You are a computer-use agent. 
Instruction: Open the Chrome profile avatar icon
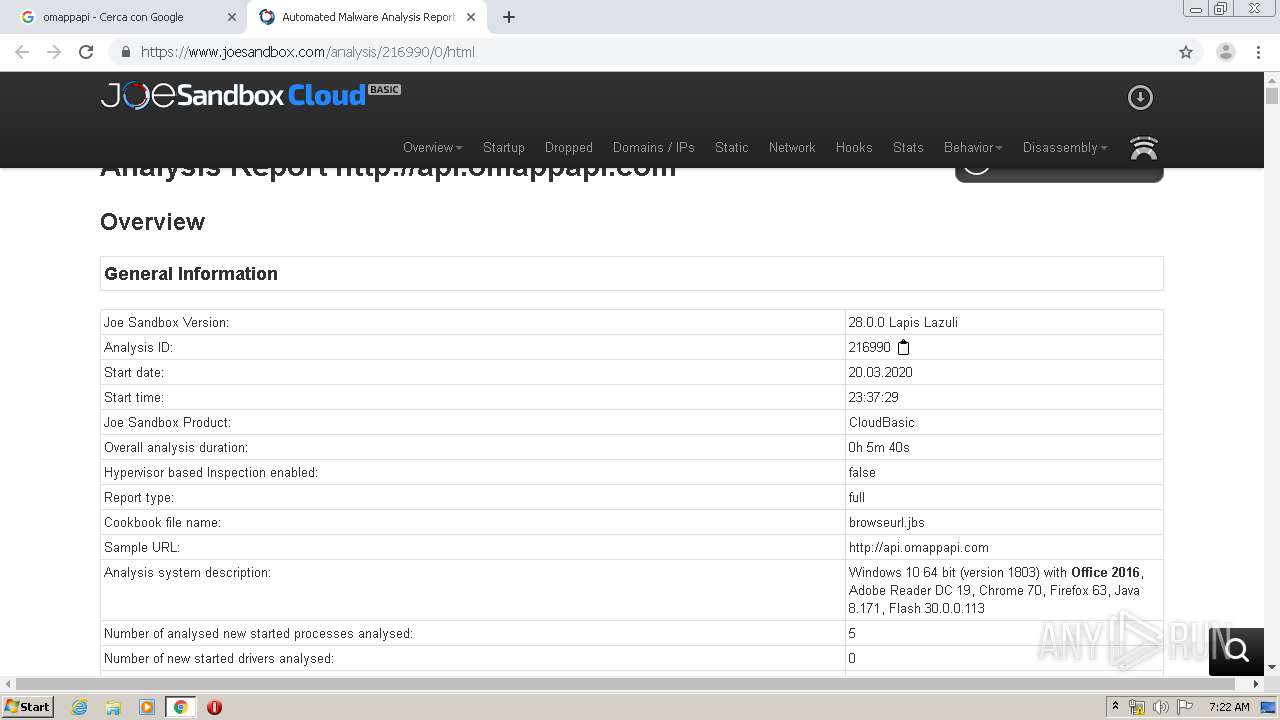click(x=1225, y=52)
